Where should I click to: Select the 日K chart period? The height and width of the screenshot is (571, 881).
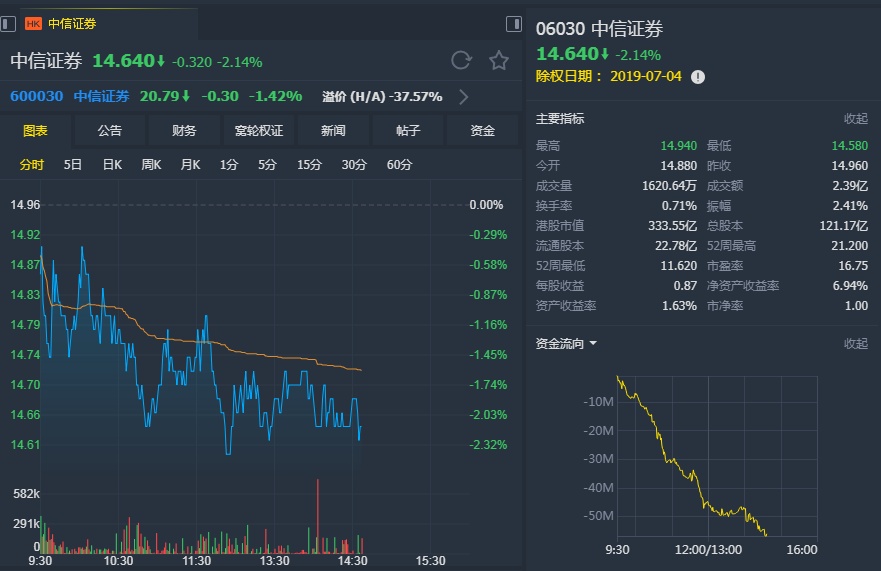(112, 165)
